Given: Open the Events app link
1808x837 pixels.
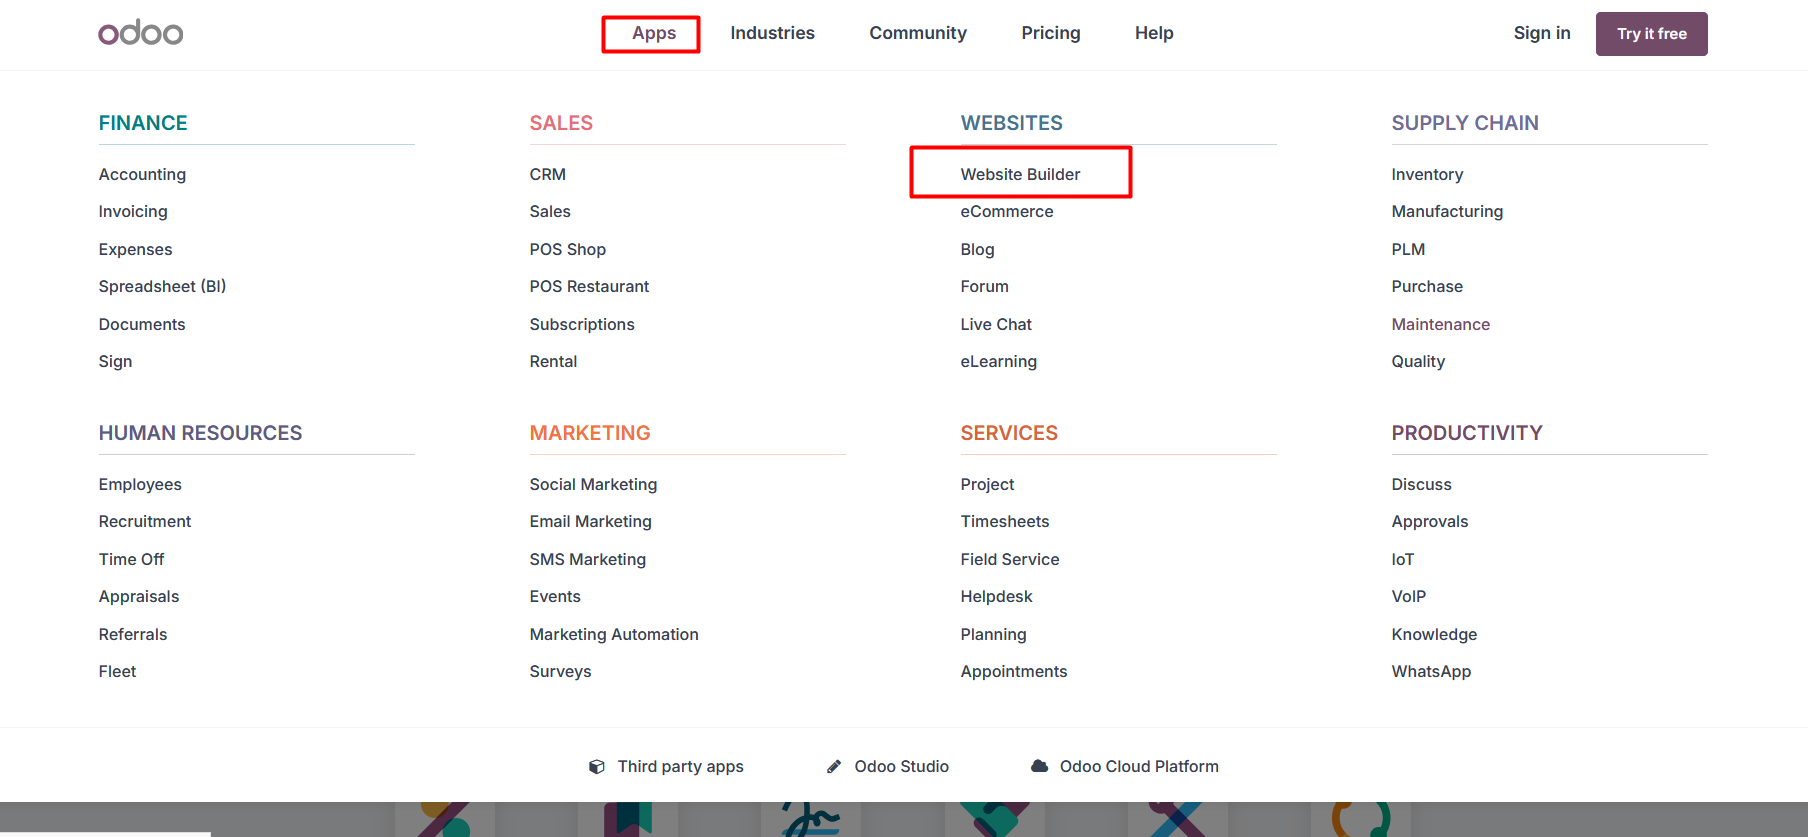Looking at the screenshot, I should tap(555, 597).
